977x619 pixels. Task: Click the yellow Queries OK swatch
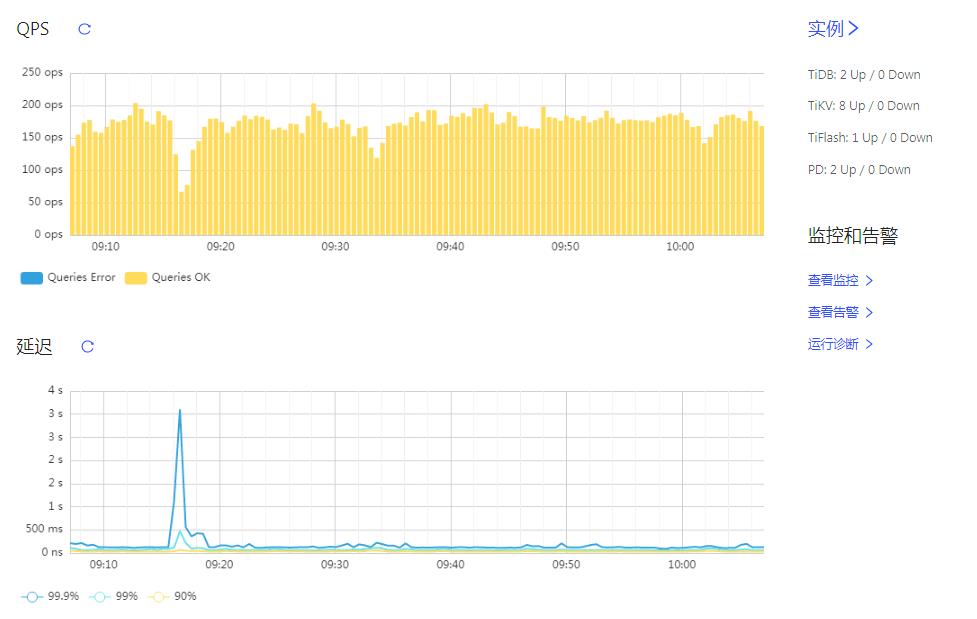pyautogui.click(x=136, y=278)
